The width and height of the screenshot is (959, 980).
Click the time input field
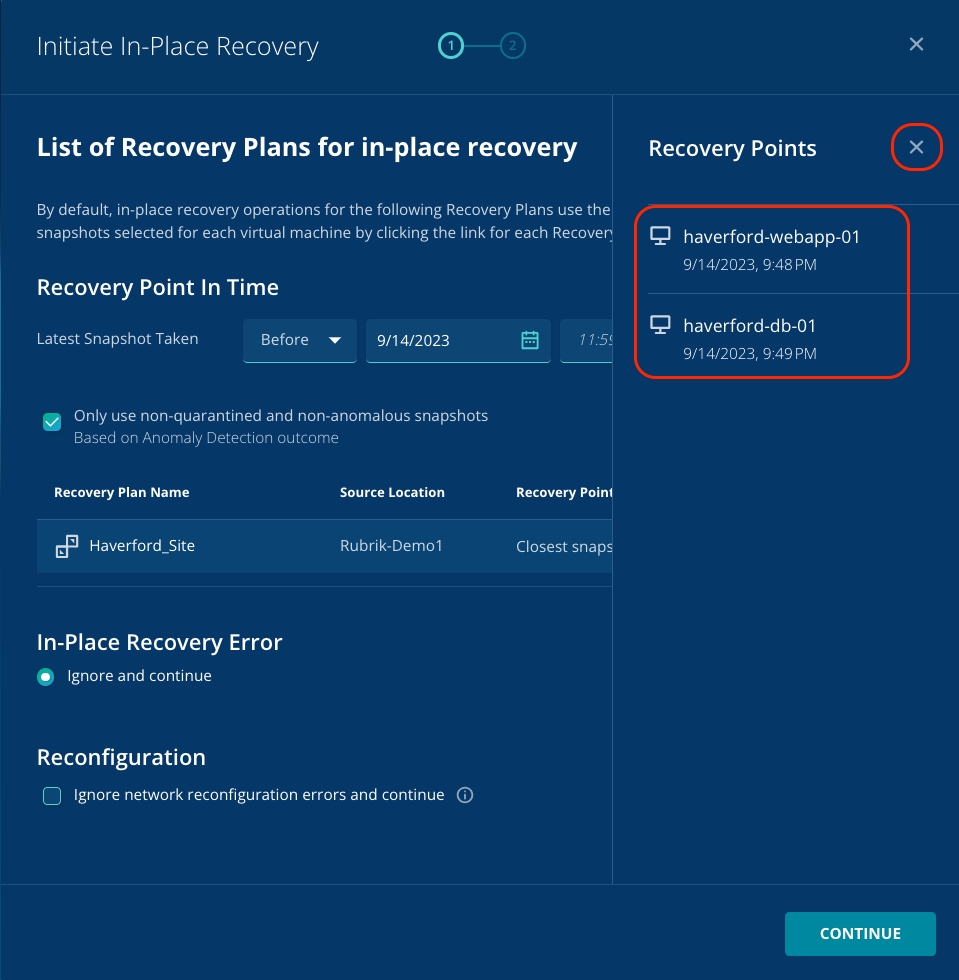[588, 340]
